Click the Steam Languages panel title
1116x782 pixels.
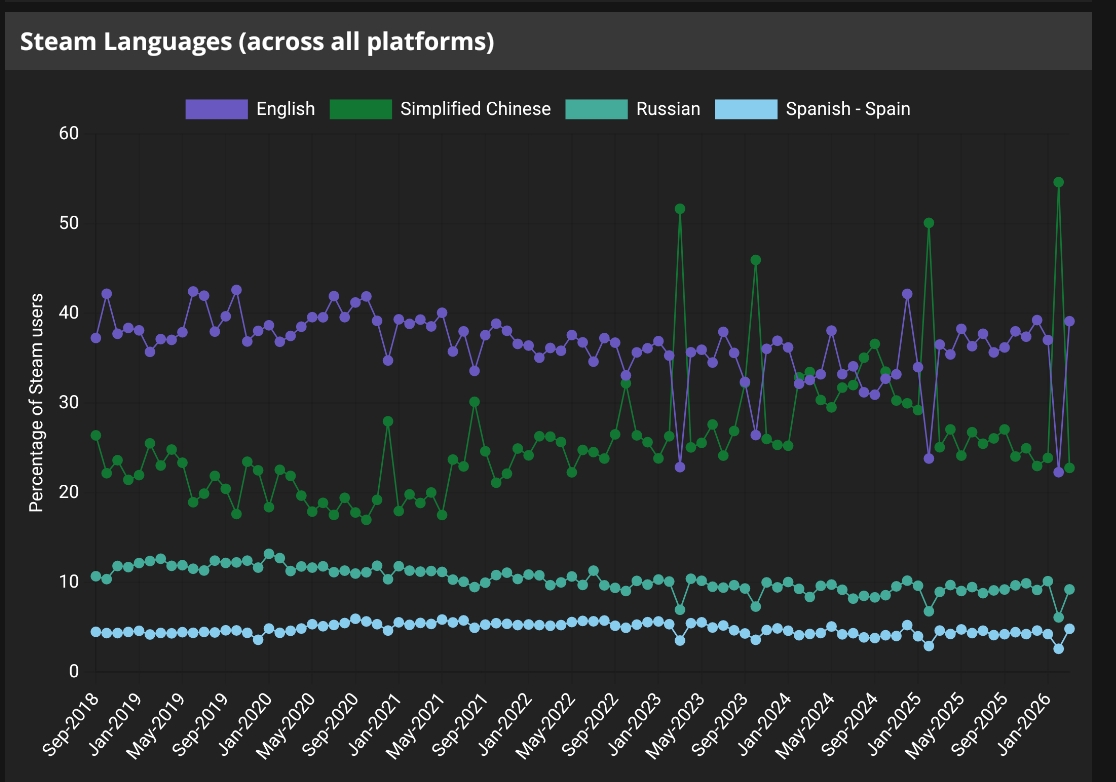[257, 41]
